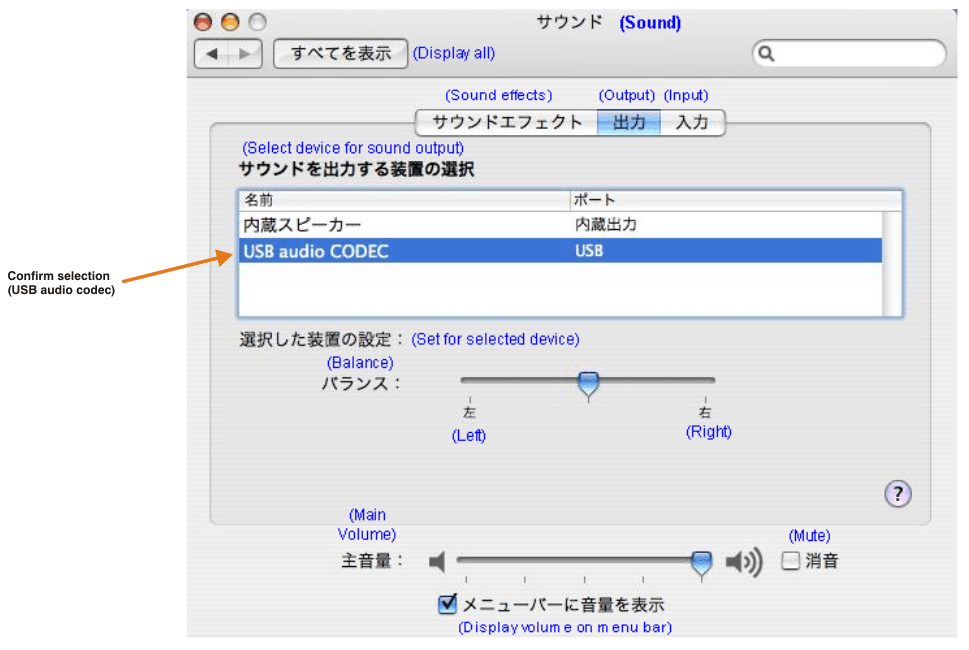Click the low-volume speaker icon beside 主音量

436,562
